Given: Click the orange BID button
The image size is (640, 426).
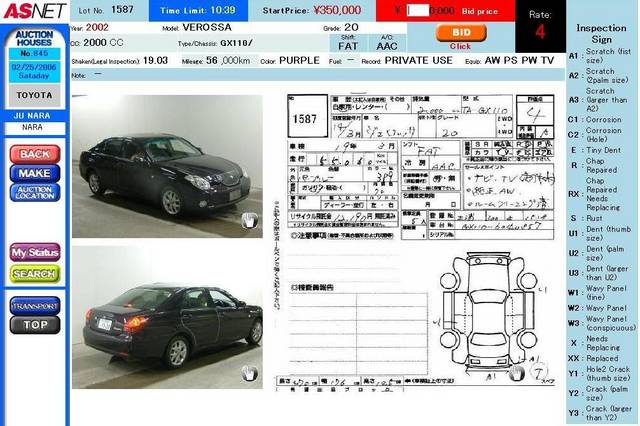Looking at the screenshot, I should (461, 33).
